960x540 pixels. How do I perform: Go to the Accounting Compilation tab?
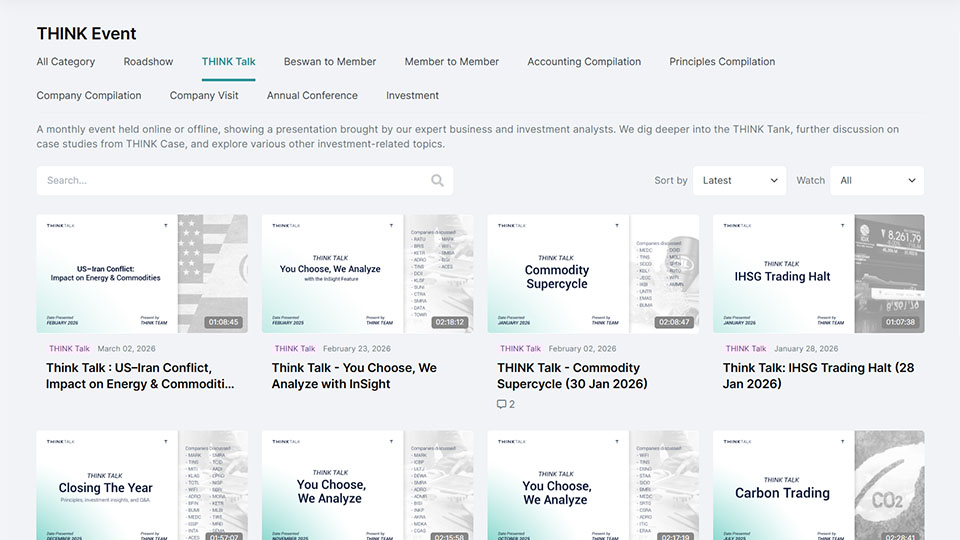(x=584, y=62)
